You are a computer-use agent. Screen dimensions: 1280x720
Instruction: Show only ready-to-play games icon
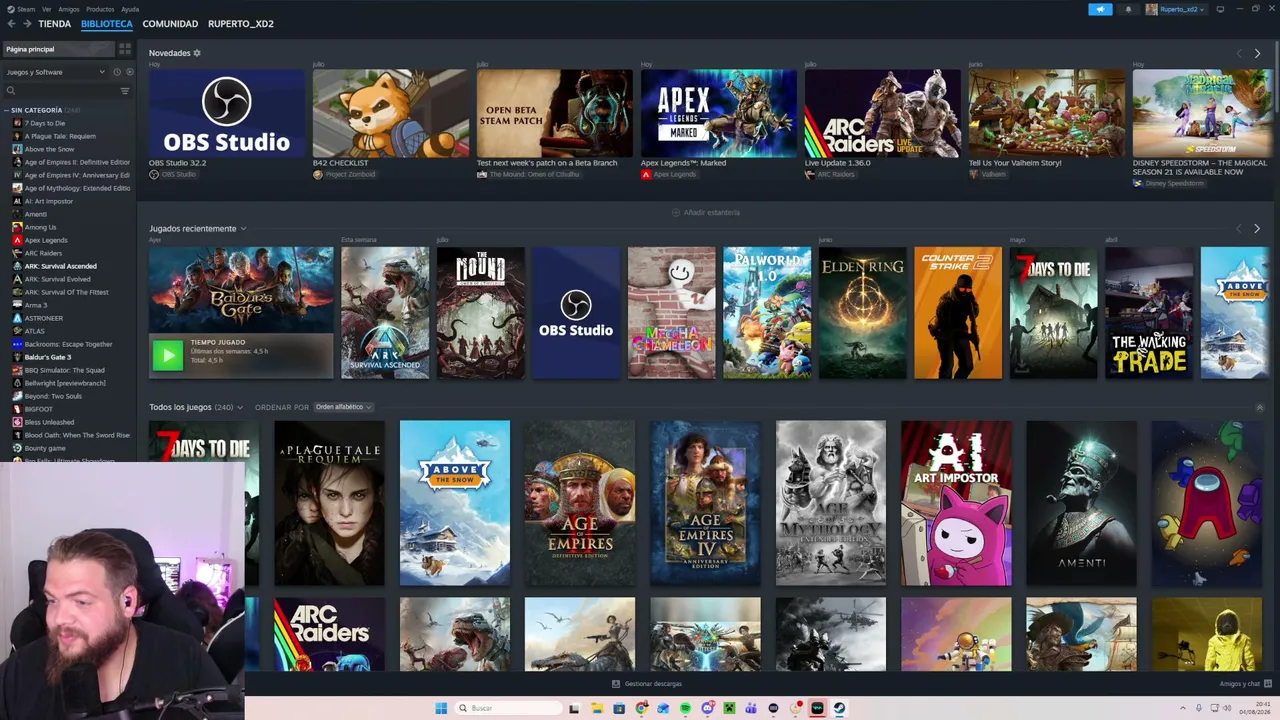pos(128,72)
